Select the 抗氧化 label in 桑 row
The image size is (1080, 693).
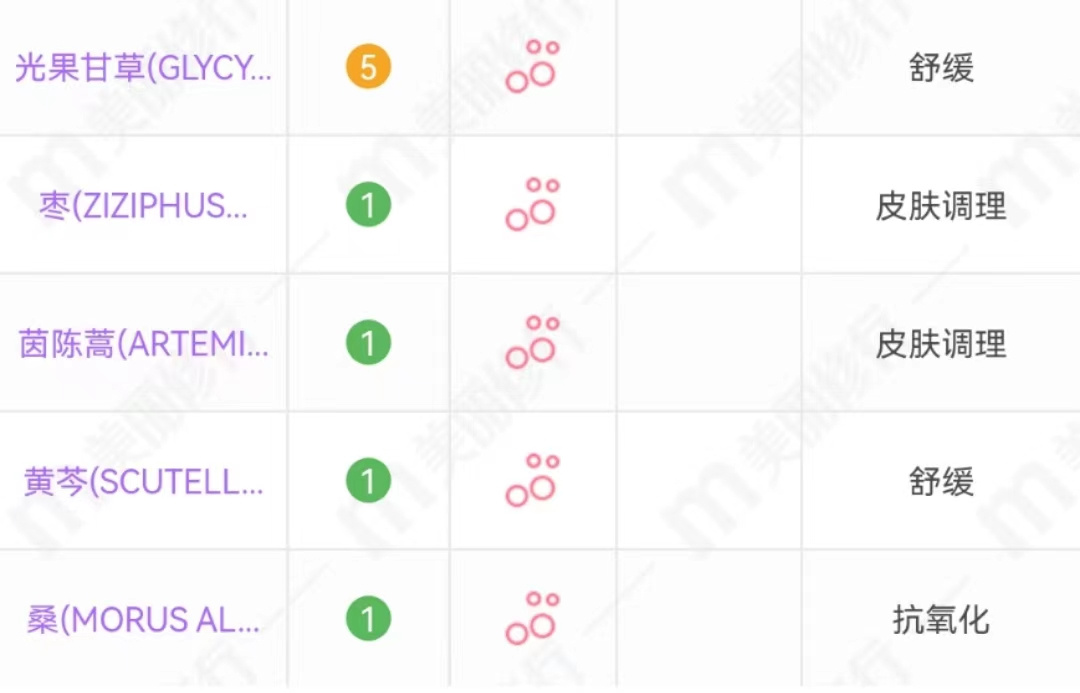click(941, 620)
